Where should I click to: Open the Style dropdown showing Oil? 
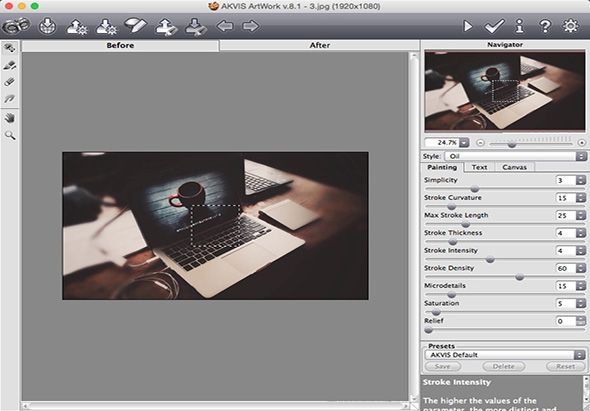coord(516,156)
